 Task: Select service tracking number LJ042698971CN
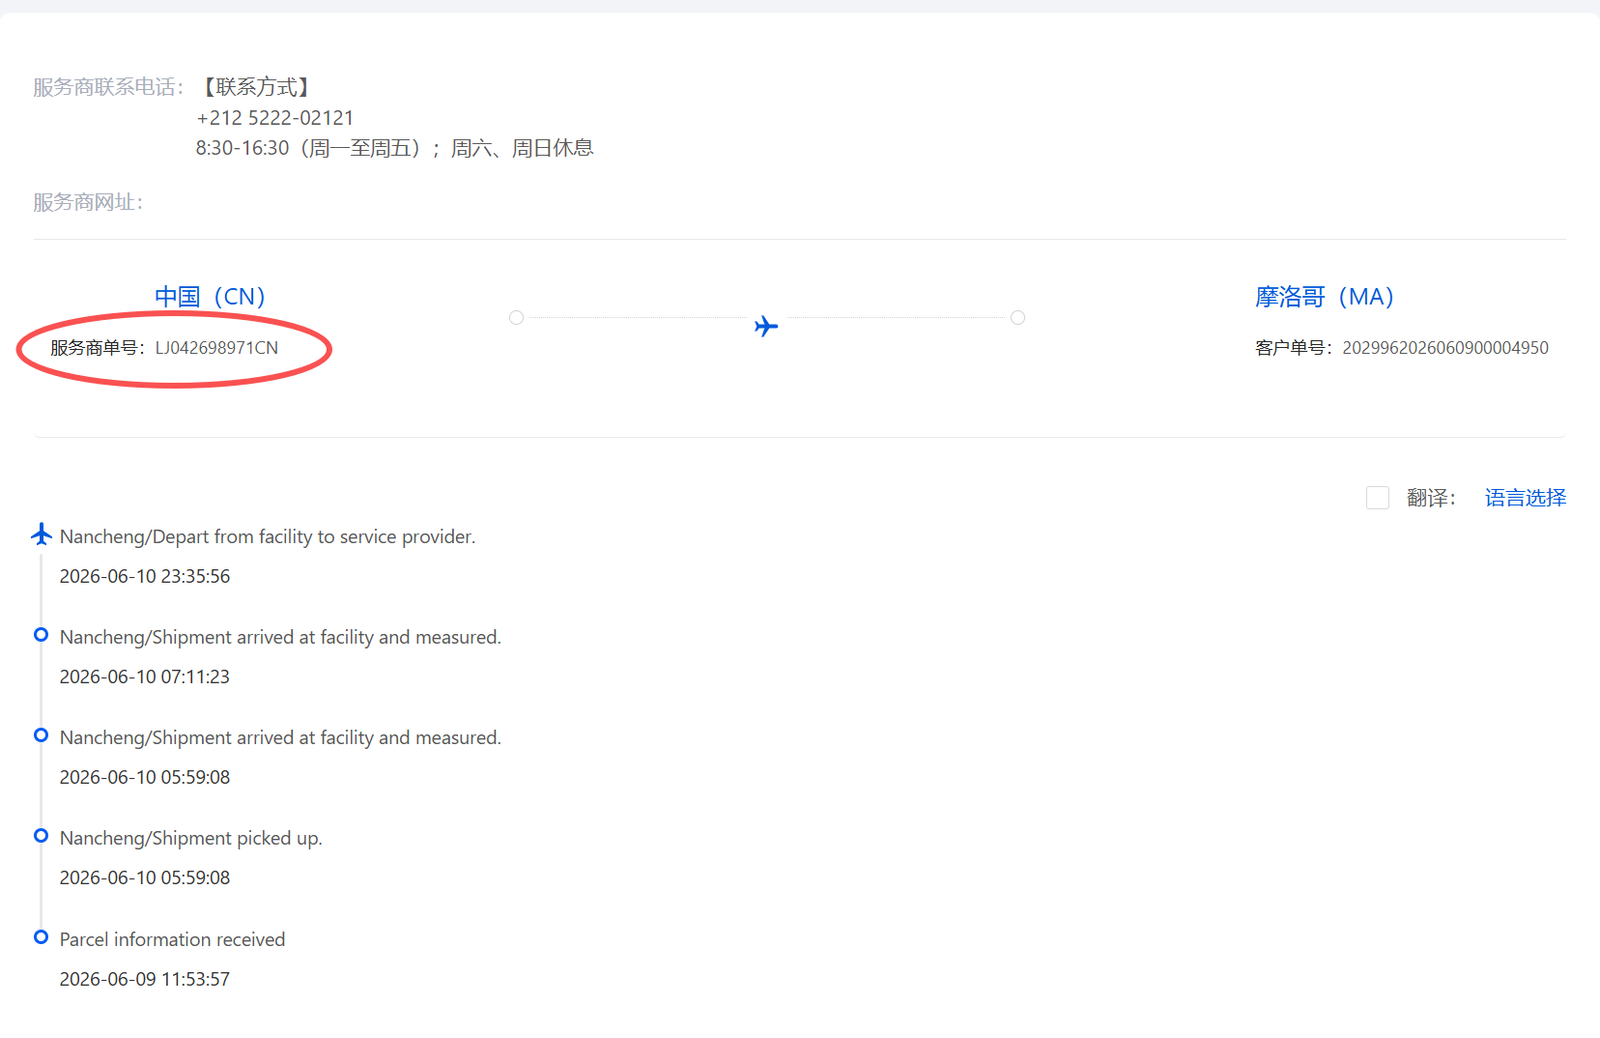(x=217, y=348)
